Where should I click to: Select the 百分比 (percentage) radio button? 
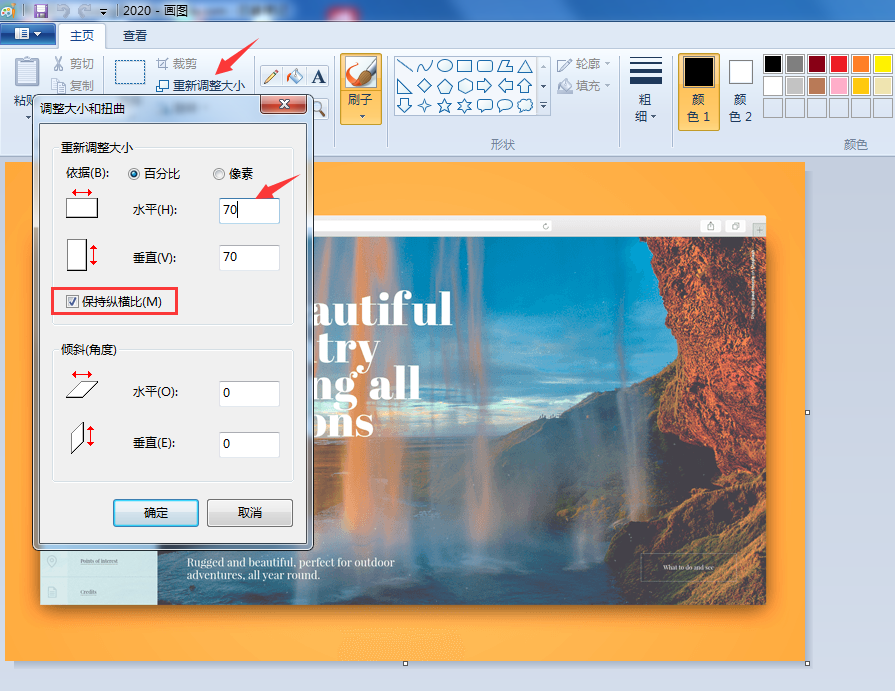tap(134, 174)
